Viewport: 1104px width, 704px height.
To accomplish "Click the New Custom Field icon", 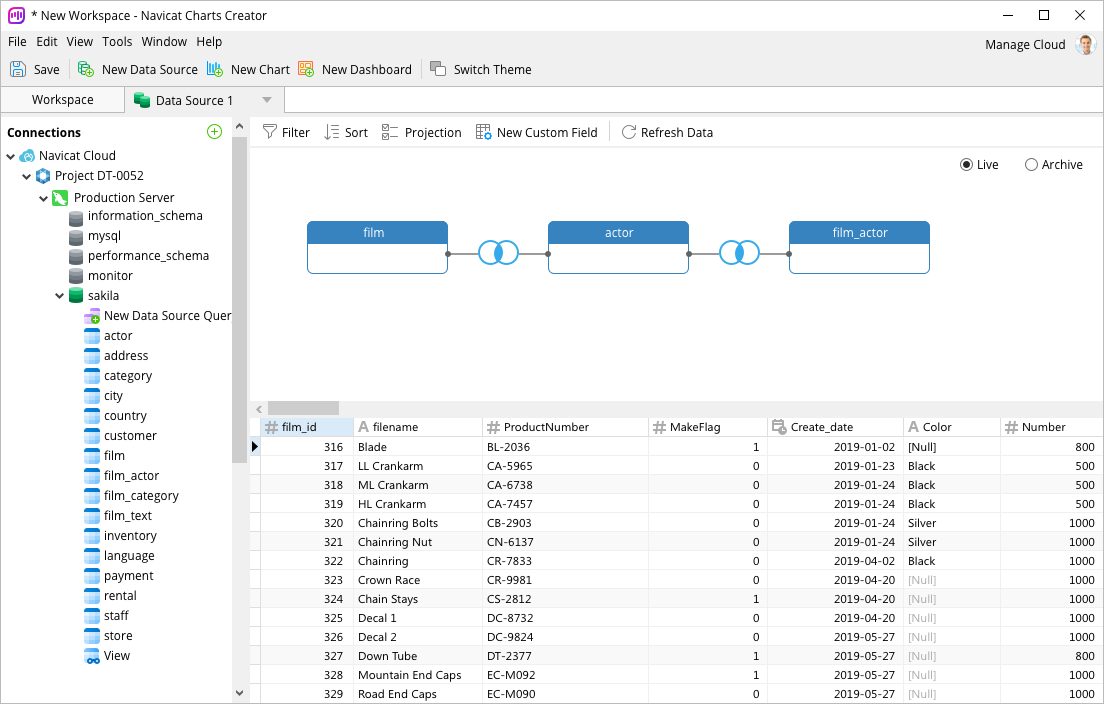I will pos(483,132).
